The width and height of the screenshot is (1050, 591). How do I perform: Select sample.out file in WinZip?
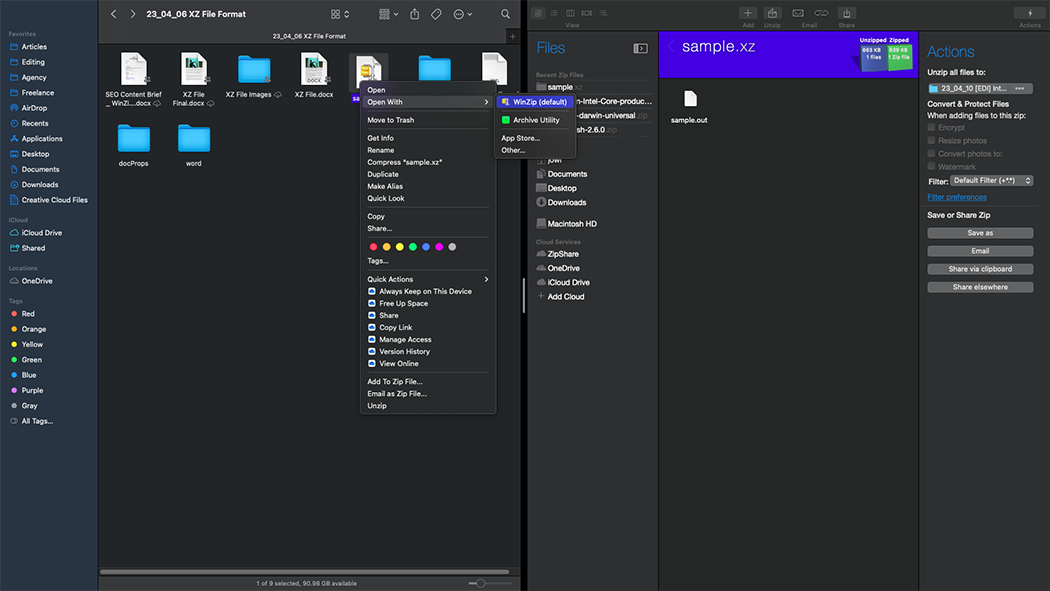pos(689,107)
